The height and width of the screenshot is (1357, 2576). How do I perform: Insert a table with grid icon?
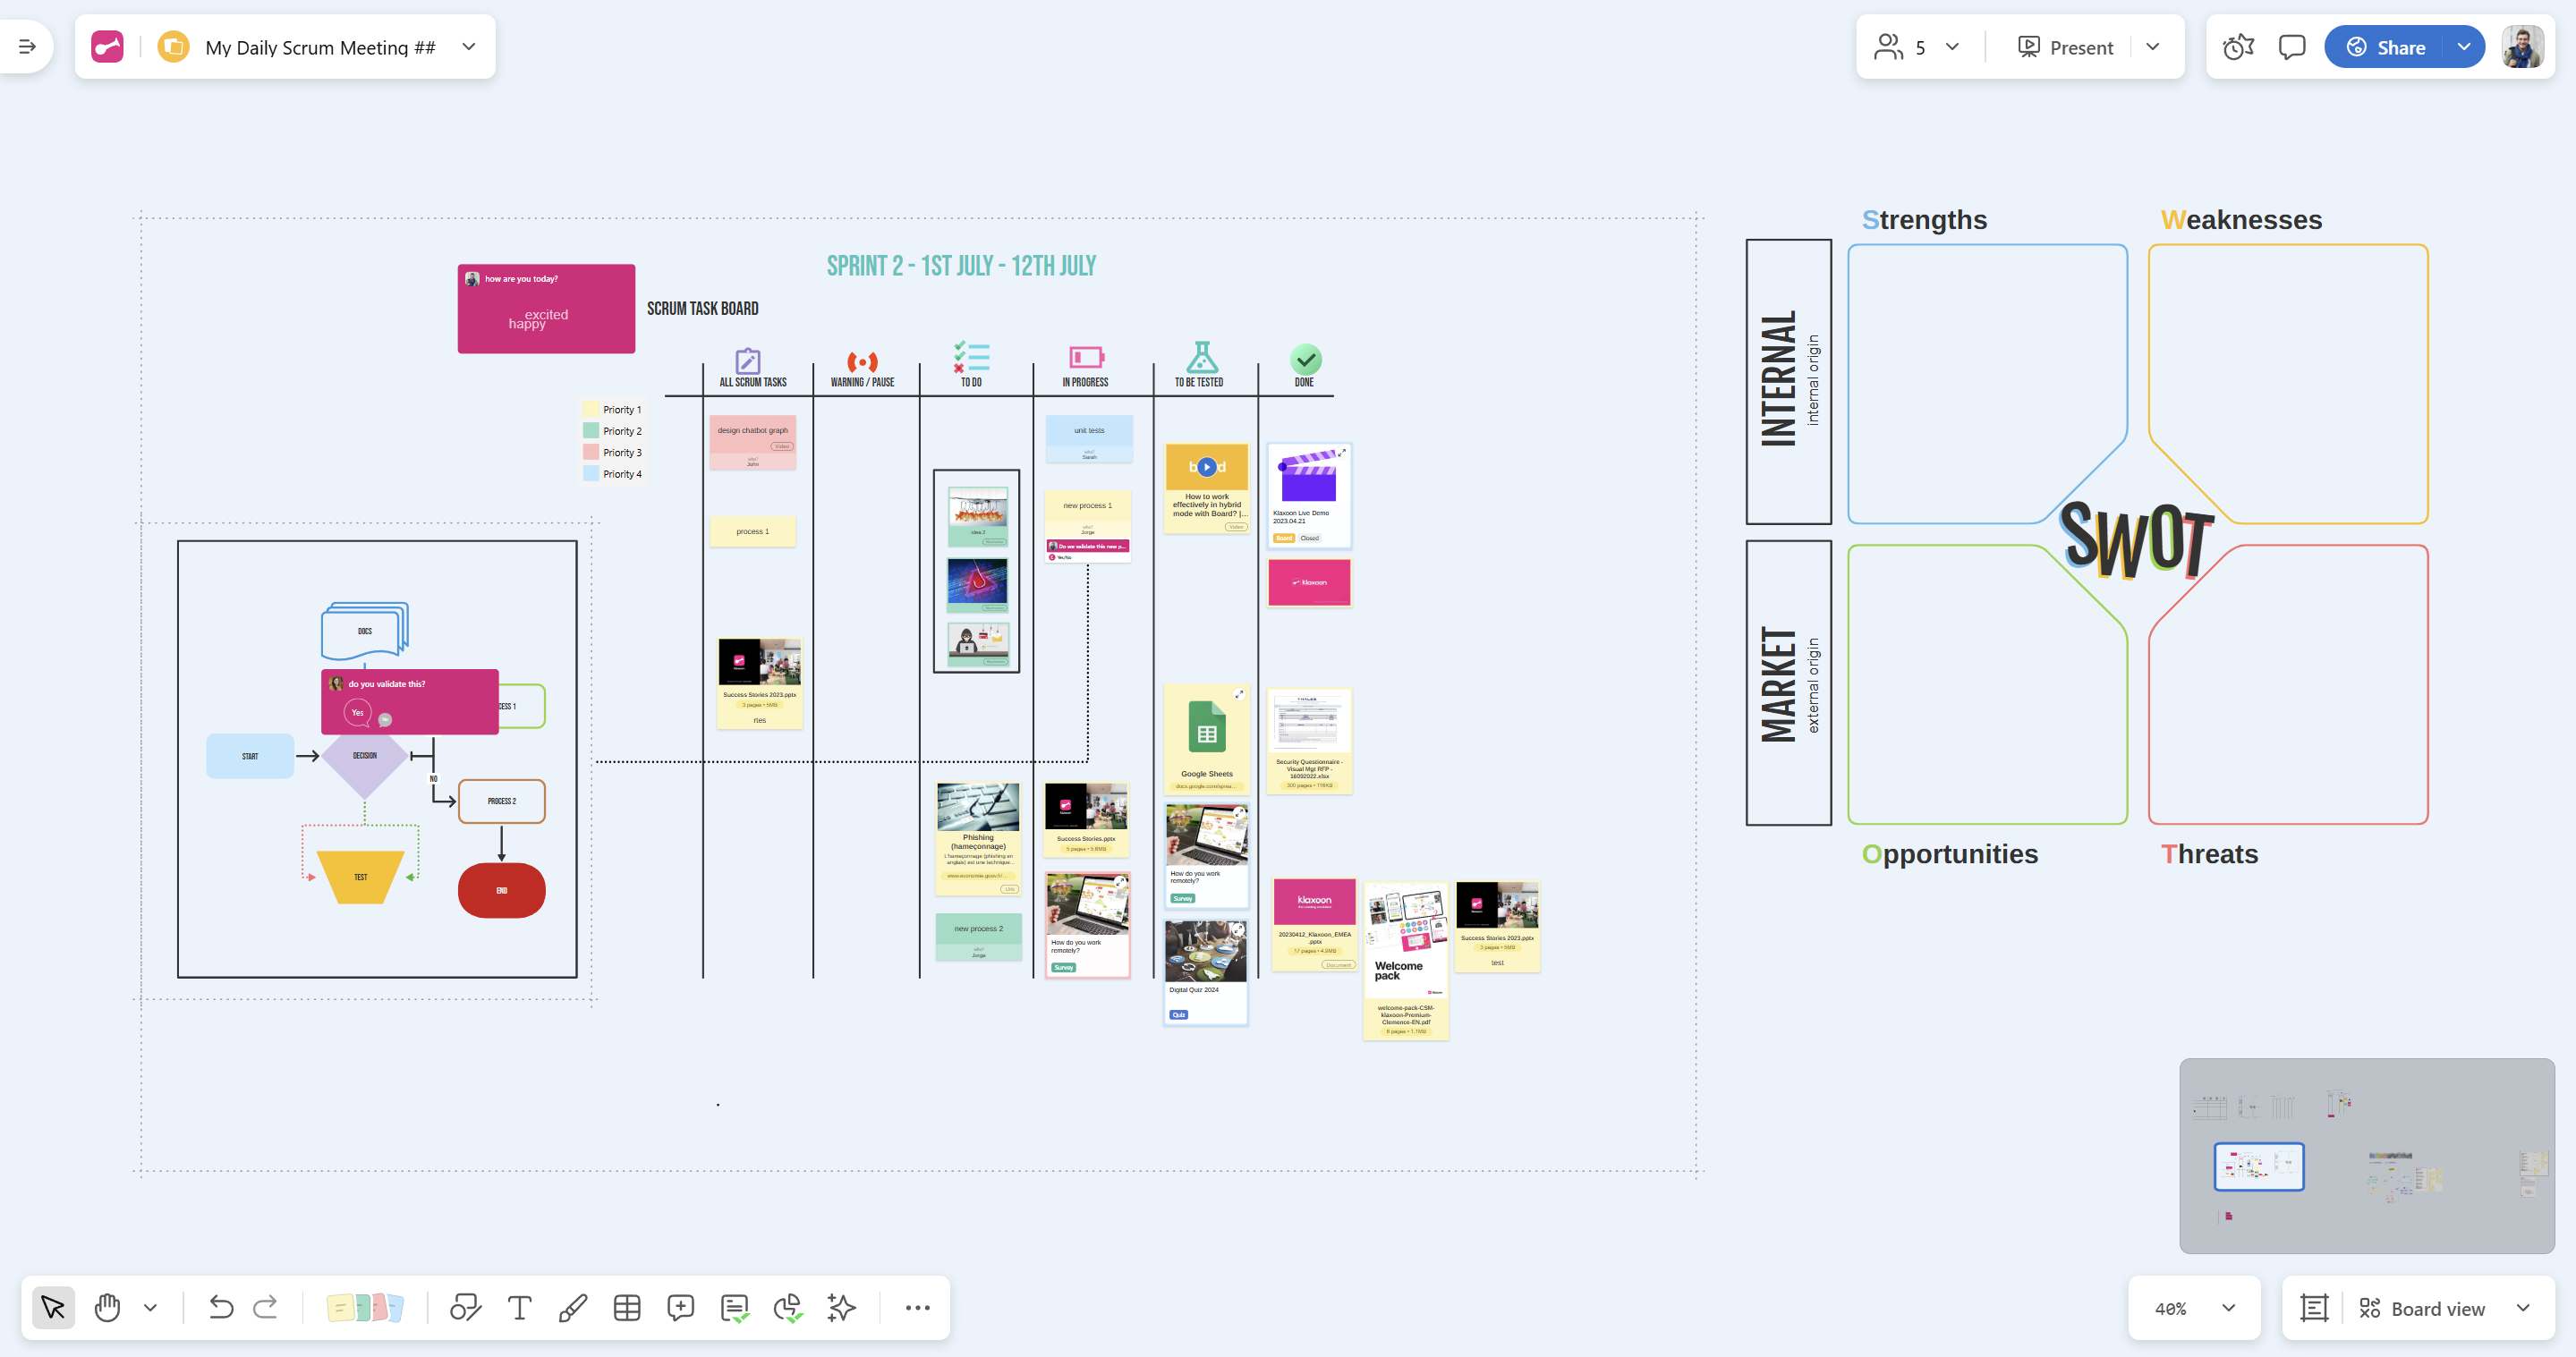point(627,1307)
